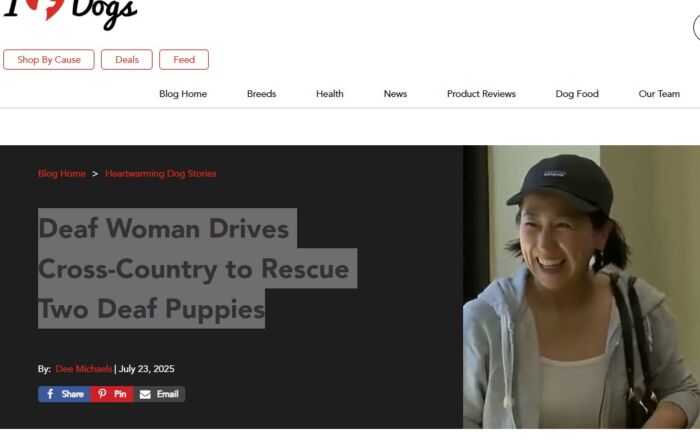The height and width of the screenshot is (441, 700).
Task: Open author Dee Michaels profile link
Action: pyautogui.click(x=83, y=369)
